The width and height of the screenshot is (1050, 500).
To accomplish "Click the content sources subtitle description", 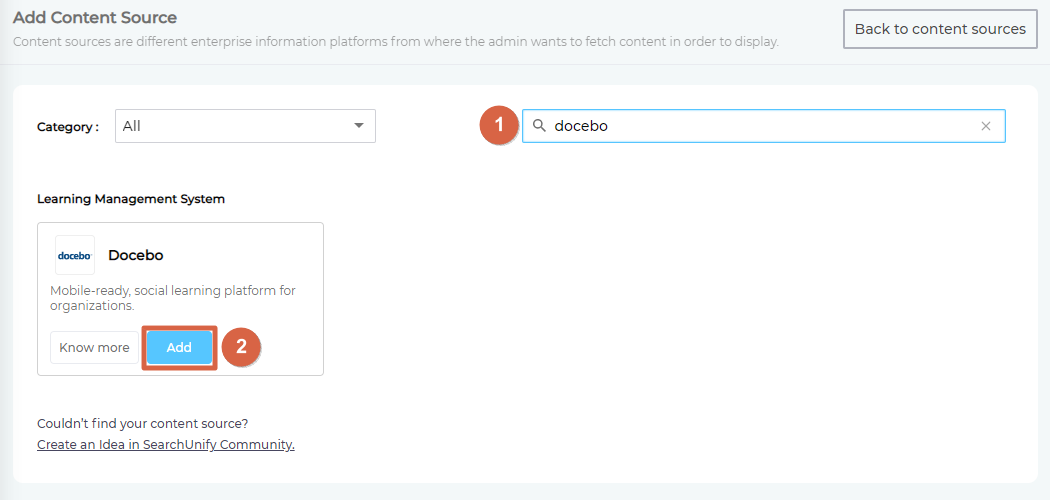I will click(395, 42).
